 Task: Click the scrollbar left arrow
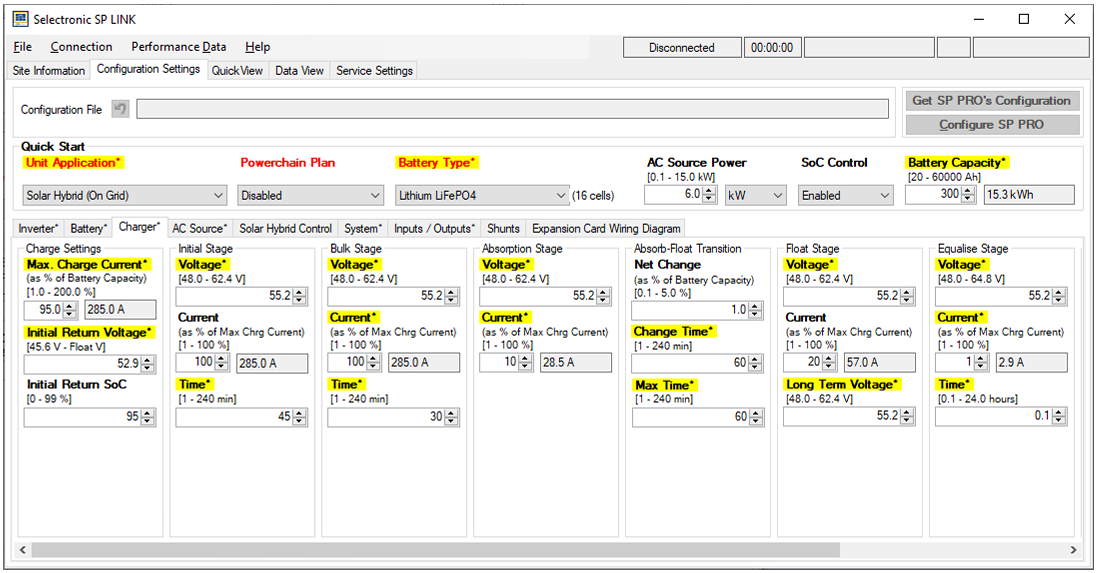pos(22,550)
